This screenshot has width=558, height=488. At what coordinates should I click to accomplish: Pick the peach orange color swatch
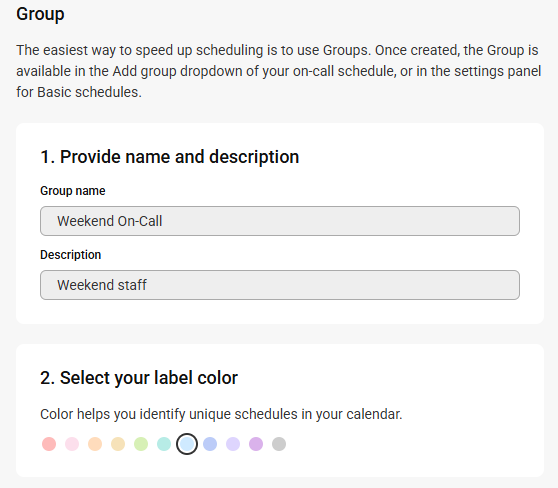coord(95,444)
